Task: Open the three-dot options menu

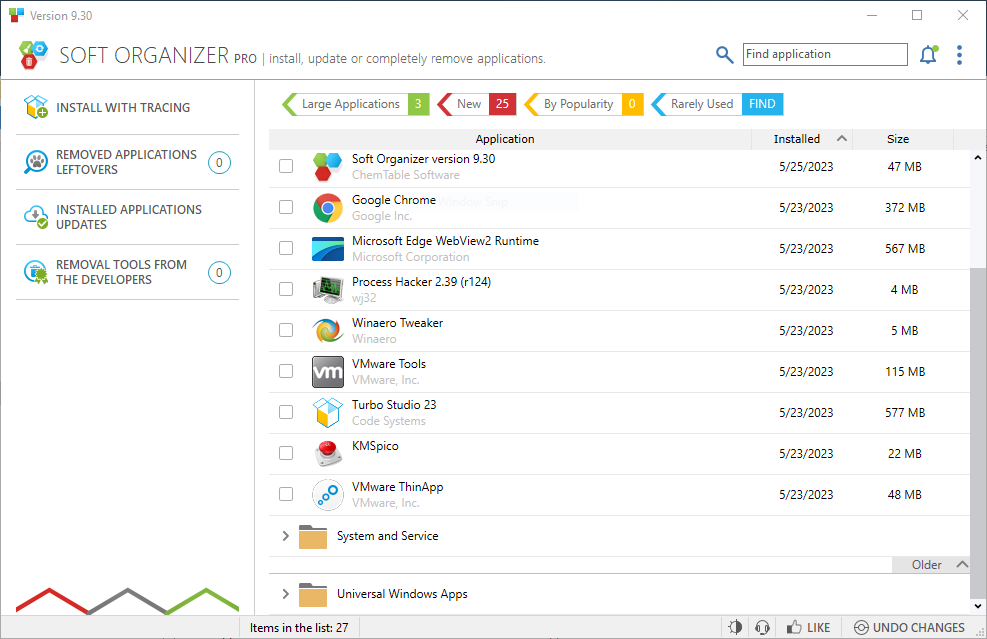Action: click(959, 55)
